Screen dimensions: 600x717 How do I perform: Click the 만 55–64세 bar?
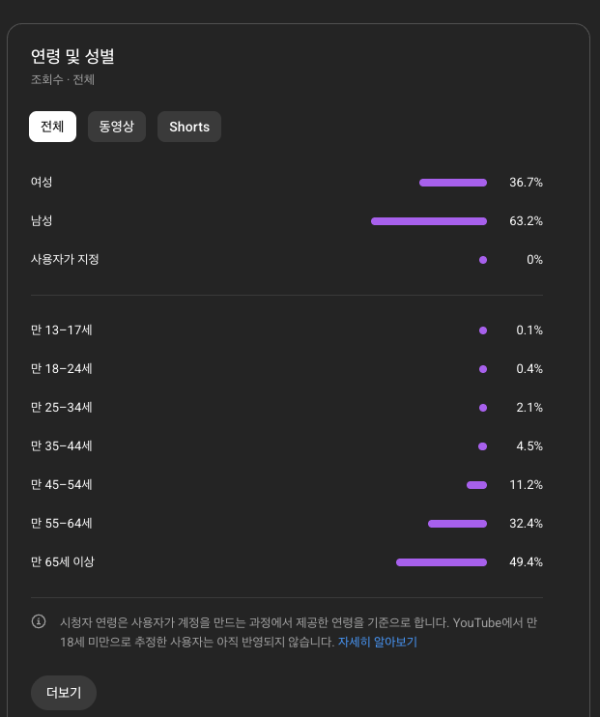457,524
